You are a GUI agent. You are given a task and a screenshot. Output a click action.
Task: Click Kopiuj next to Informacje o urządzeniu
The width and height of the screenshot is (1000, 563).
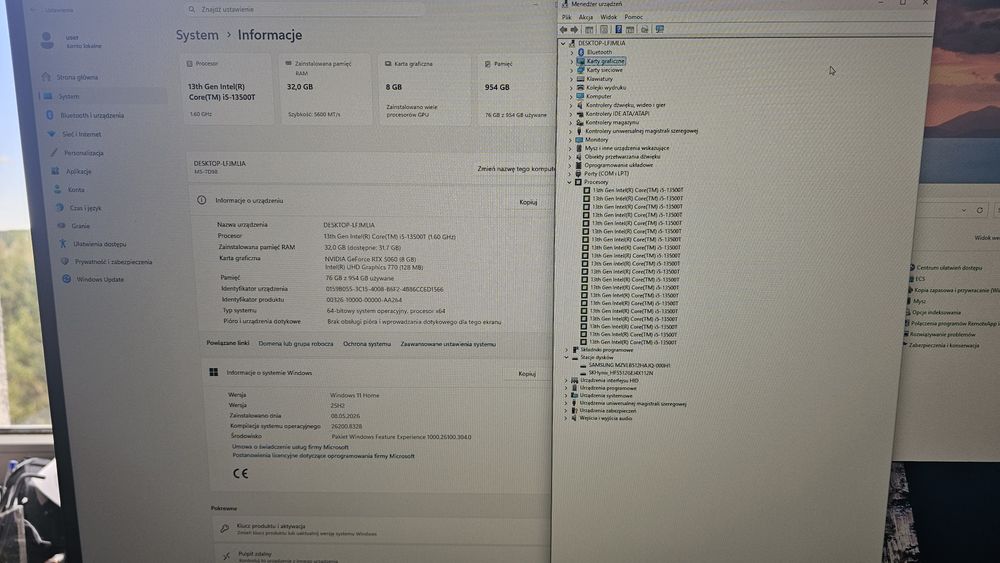click(x=528, y=202)
